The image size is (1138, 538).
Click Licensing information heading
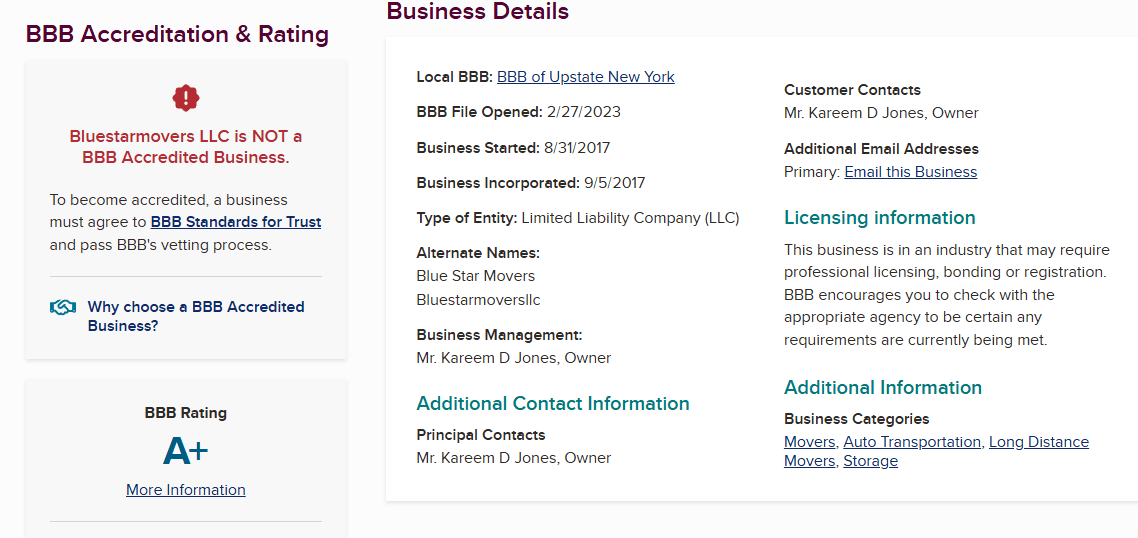point(879,218)
